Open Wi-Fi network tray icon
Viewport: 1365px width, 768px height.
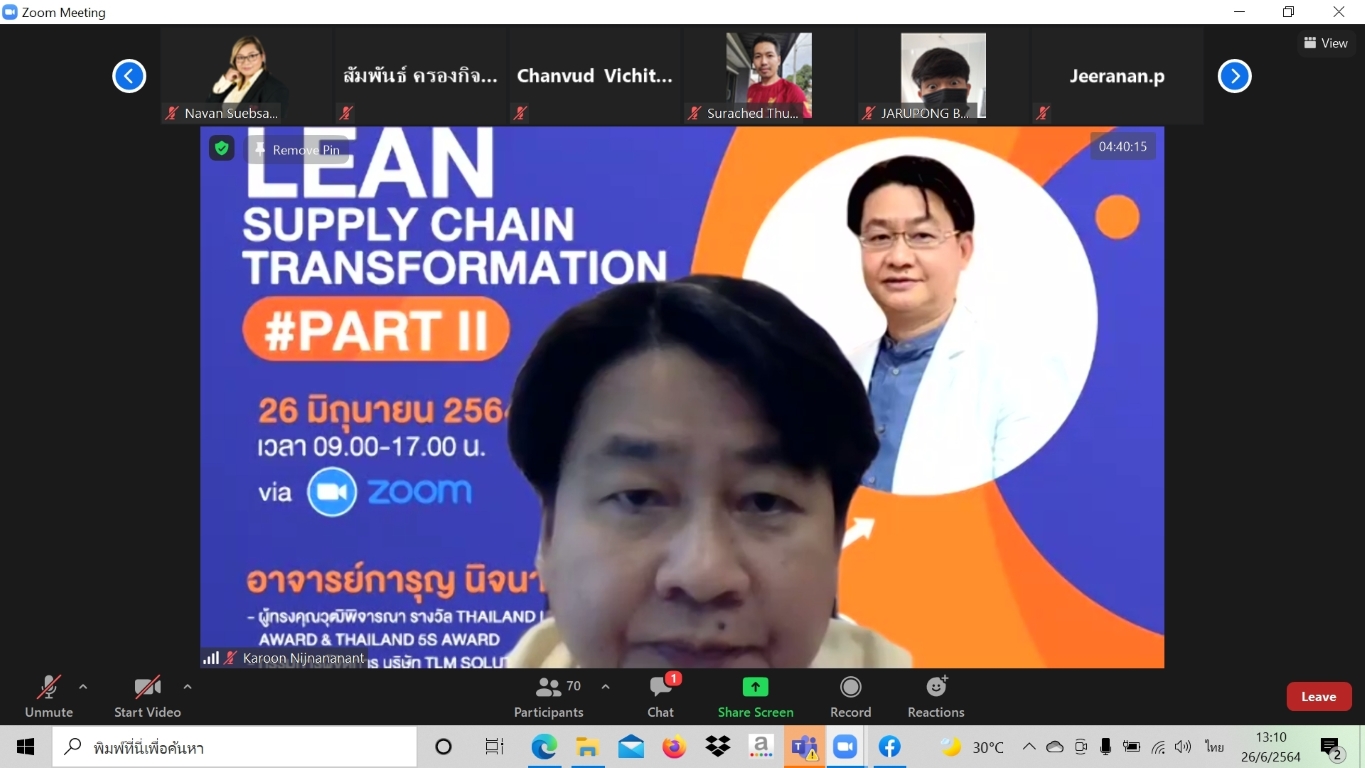tap(1158, 747)
